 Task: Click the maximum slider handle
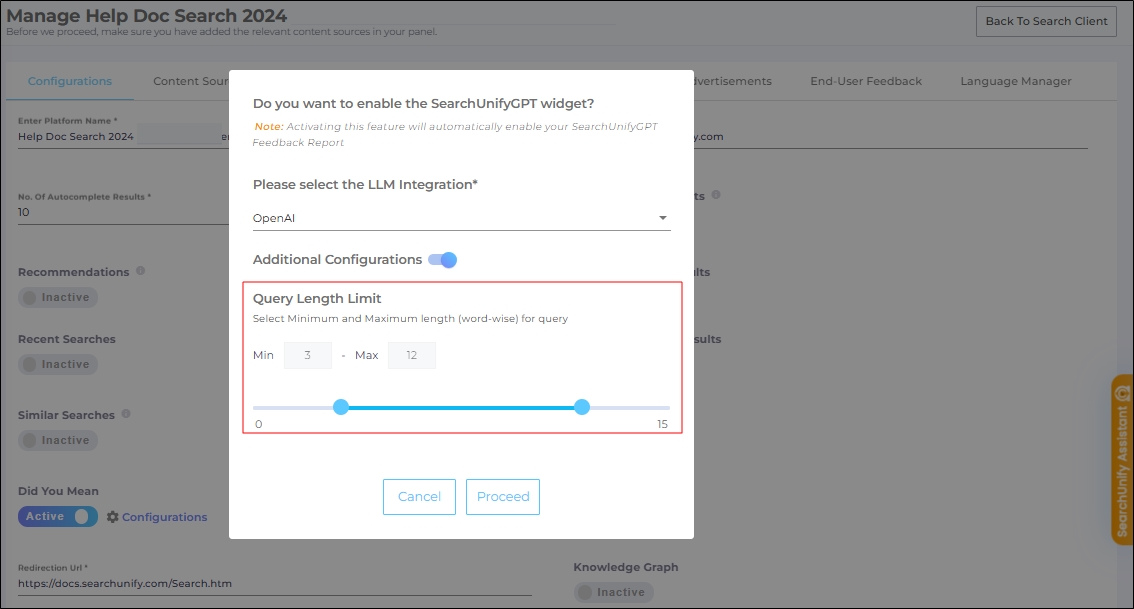pyautogui.click(x=582, y=407)
